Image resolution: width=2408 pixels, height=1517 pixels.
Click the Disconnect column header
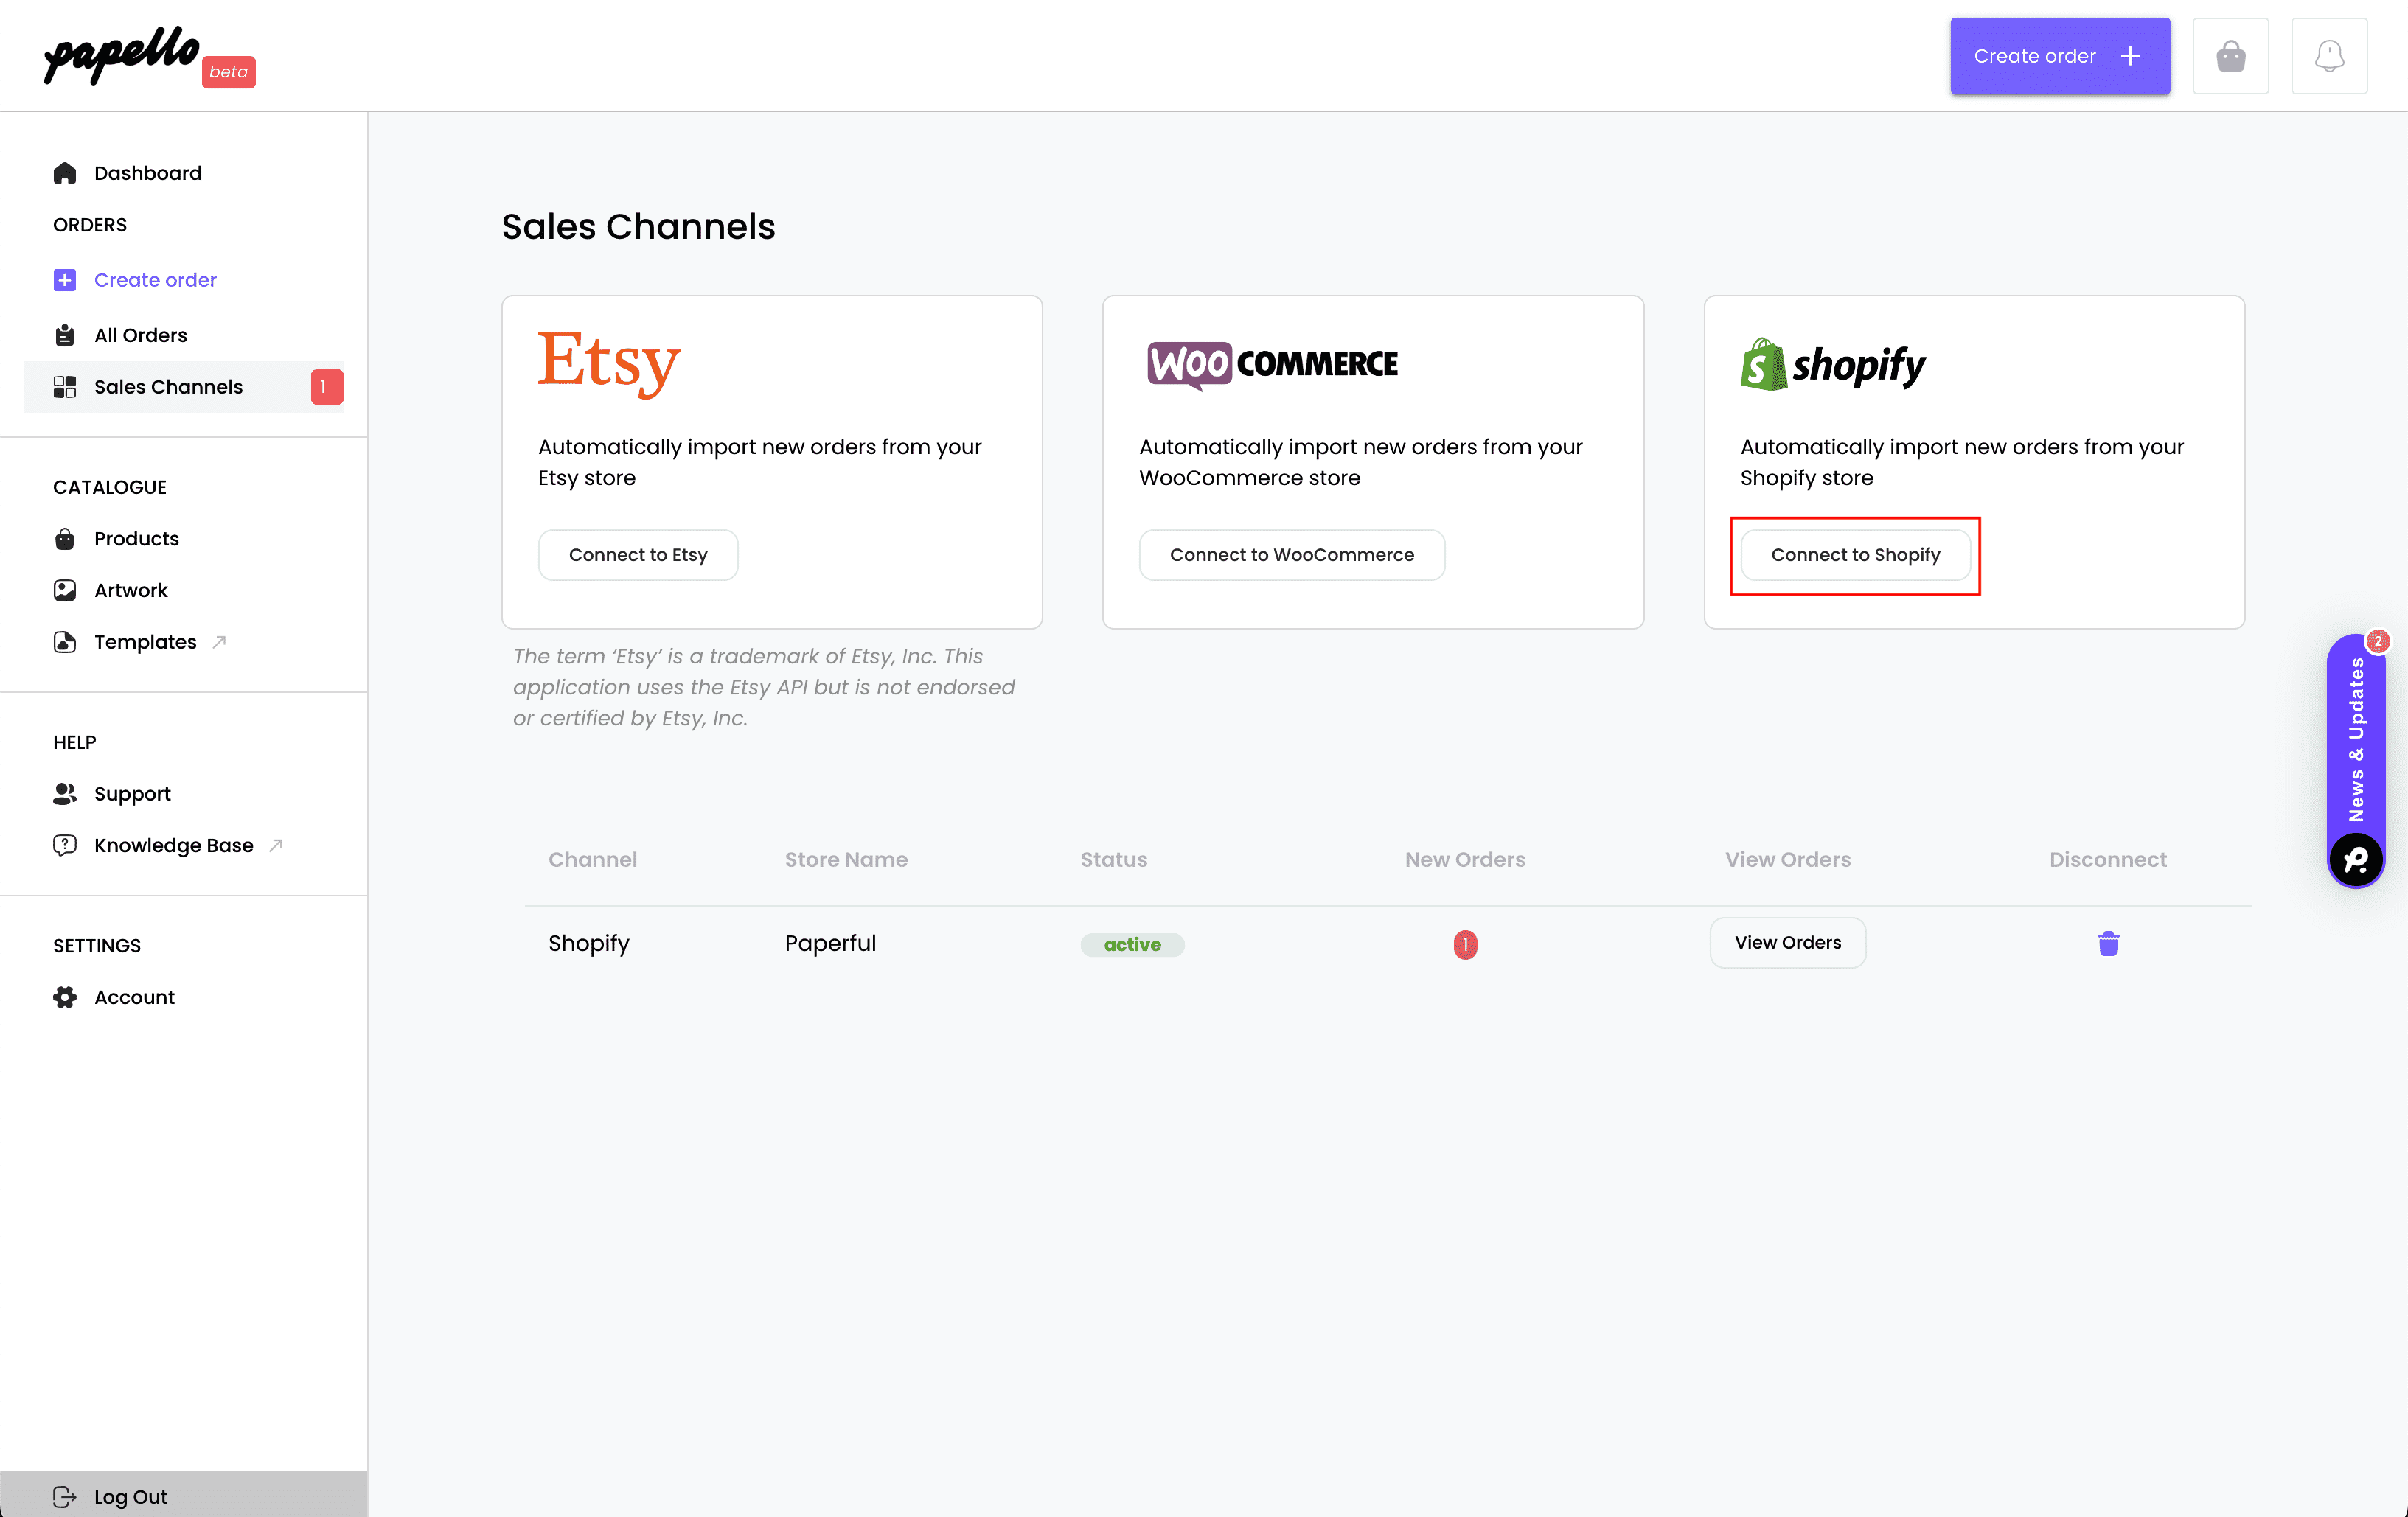pos(2107,859)
